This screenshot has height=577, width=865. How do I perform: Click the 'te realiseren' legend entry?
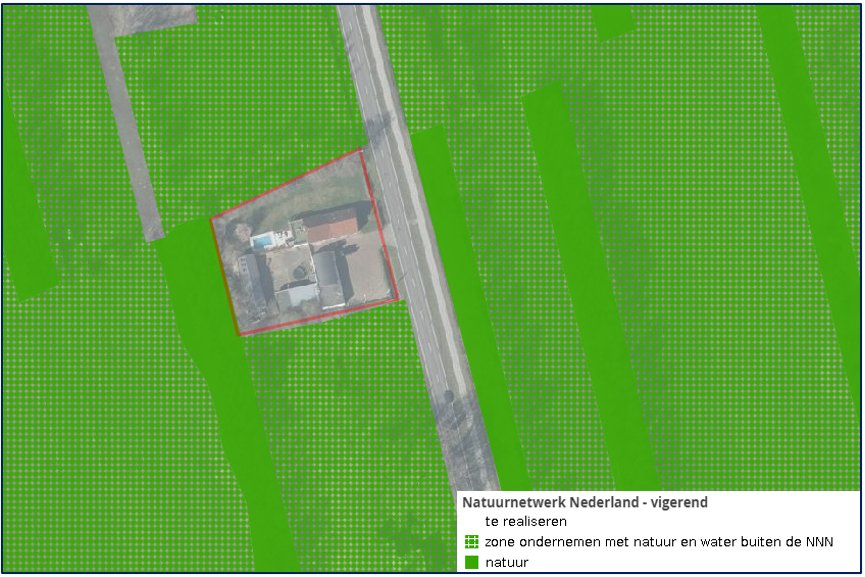tap(526, 521)
